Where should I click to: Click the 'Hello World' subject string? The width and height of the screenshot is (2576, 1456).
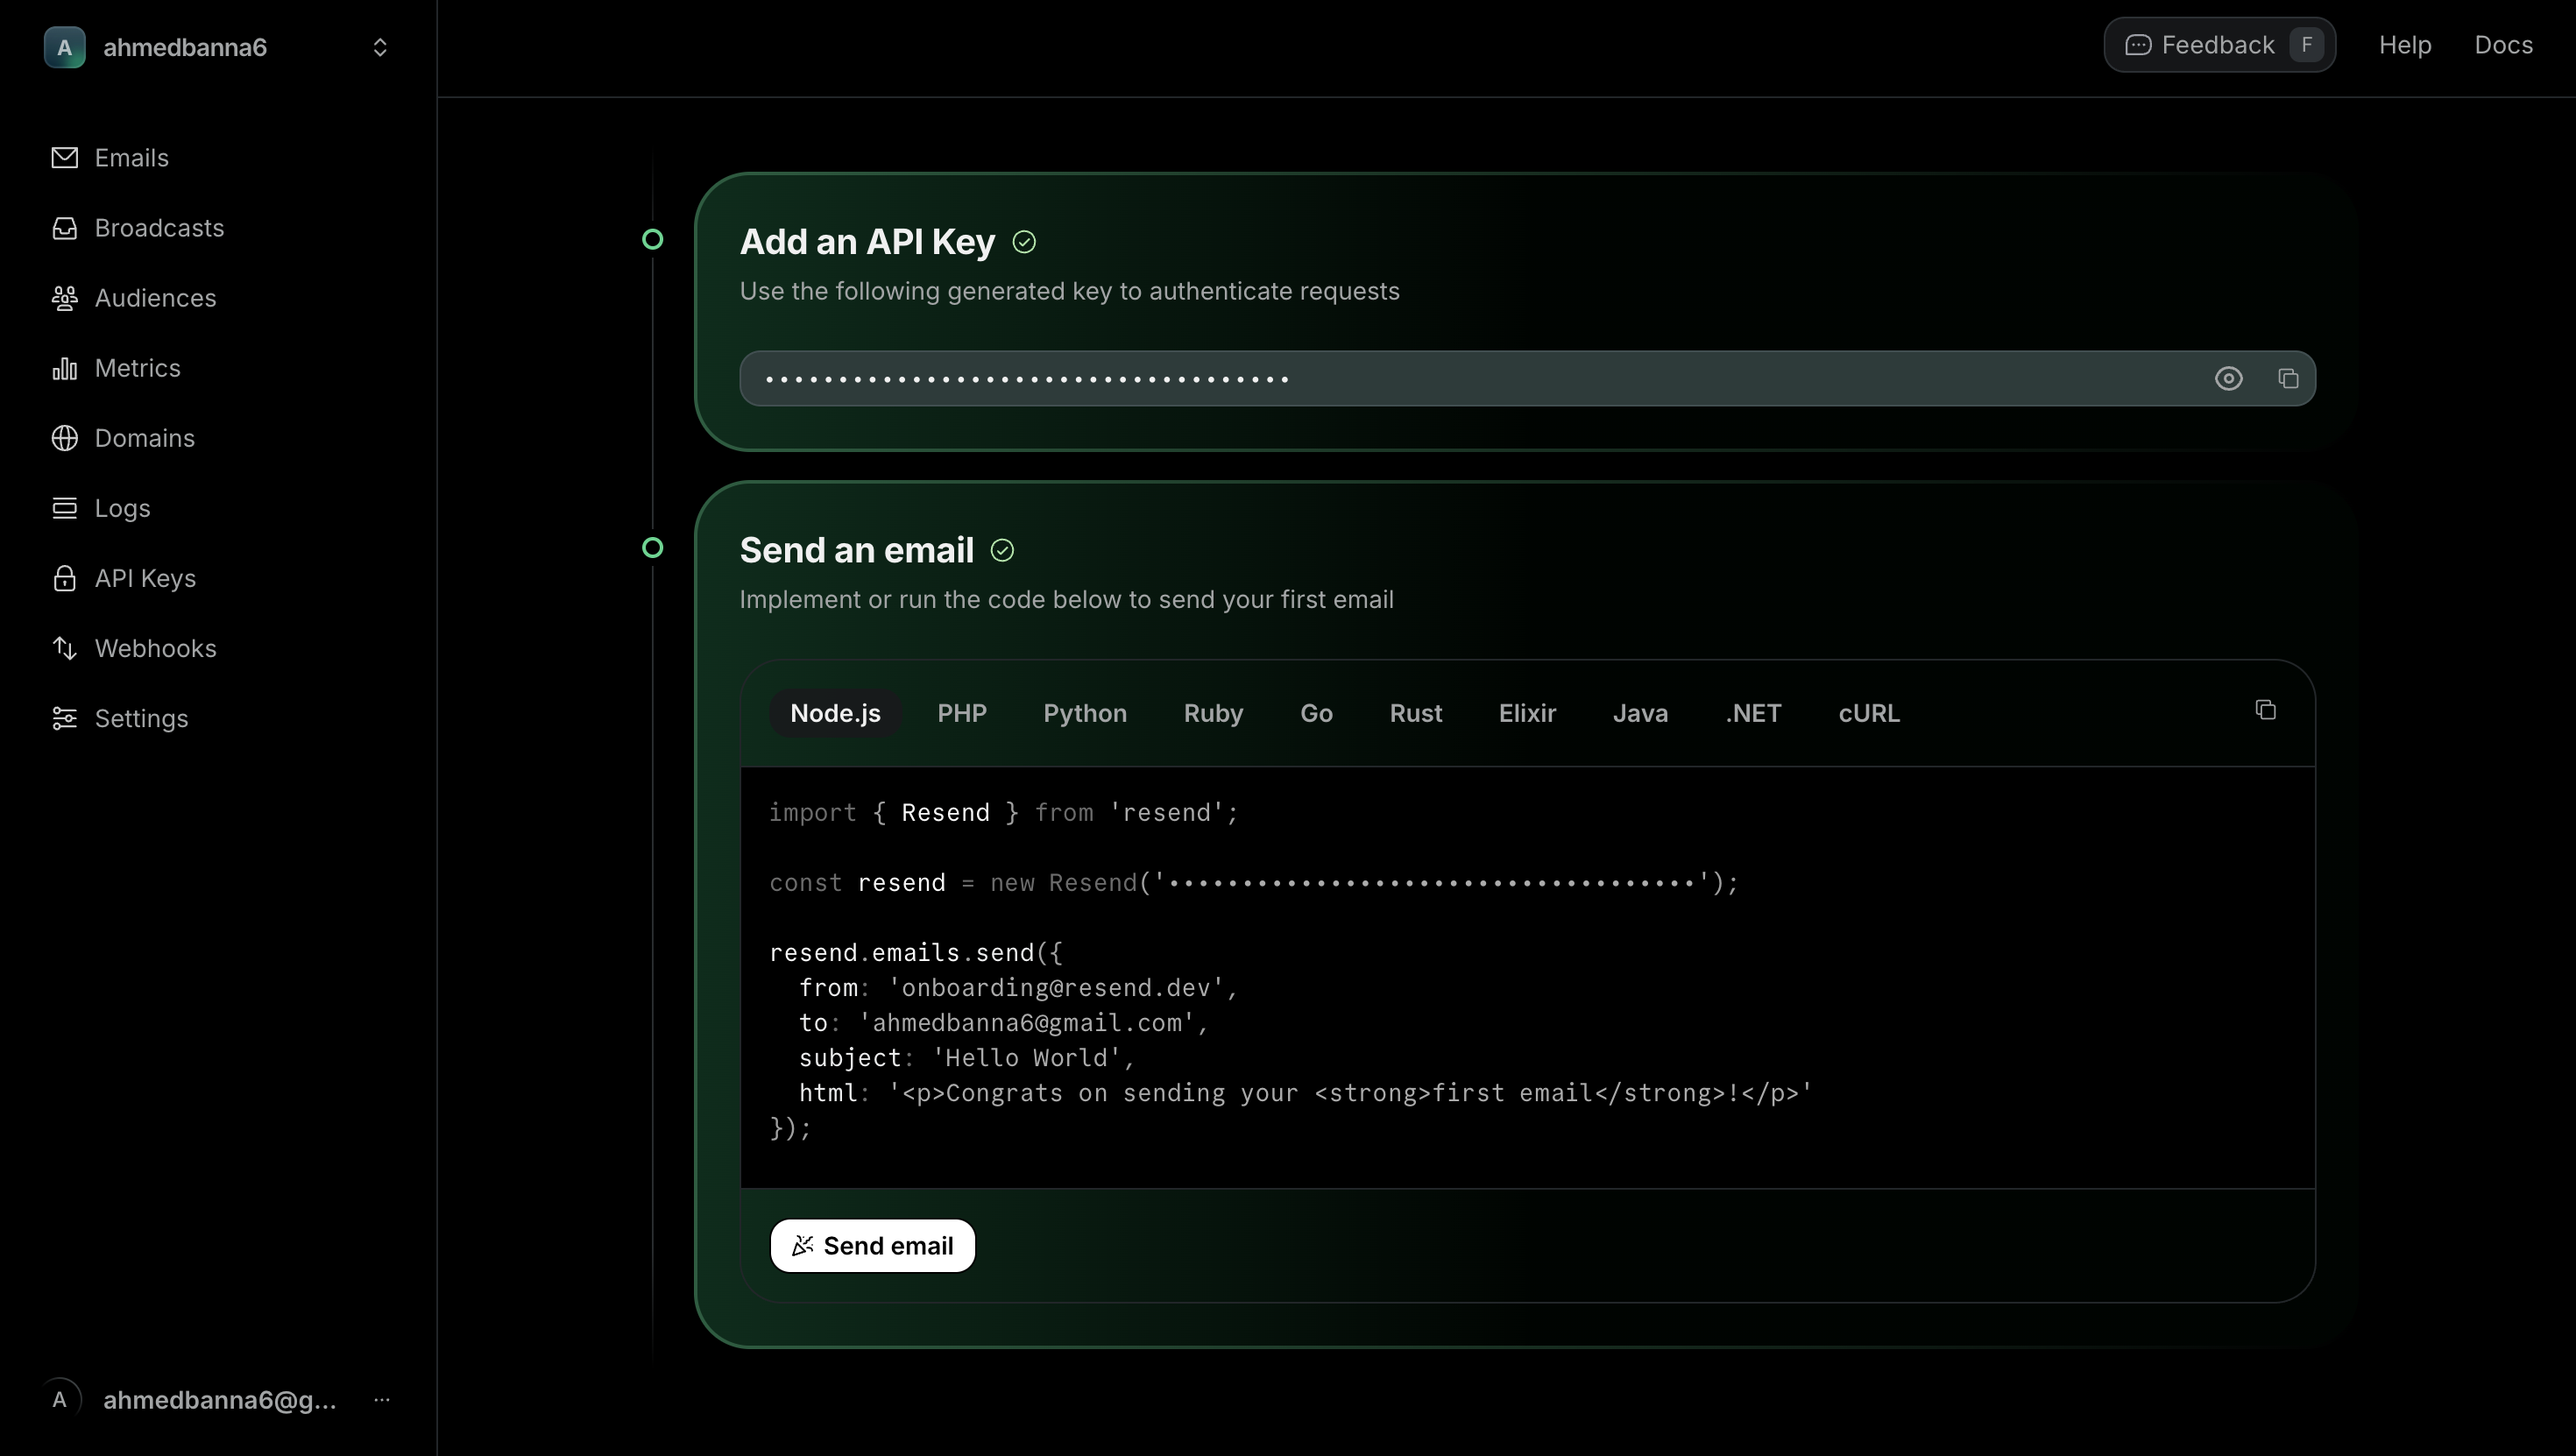pos(1027,1058)
